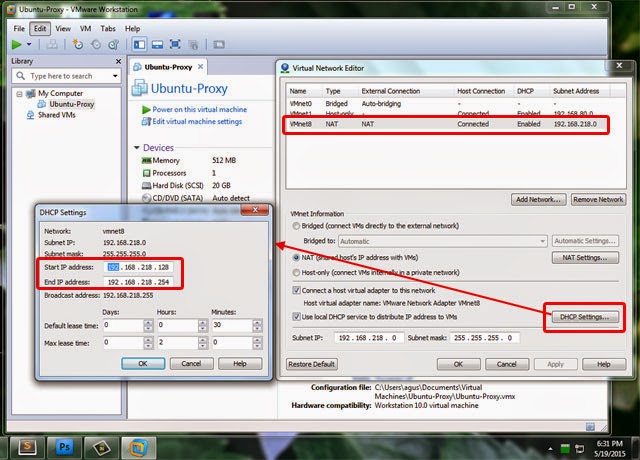
Task: Switch to the Ubuntu-Proxy tab
Action: click(168, 67)
